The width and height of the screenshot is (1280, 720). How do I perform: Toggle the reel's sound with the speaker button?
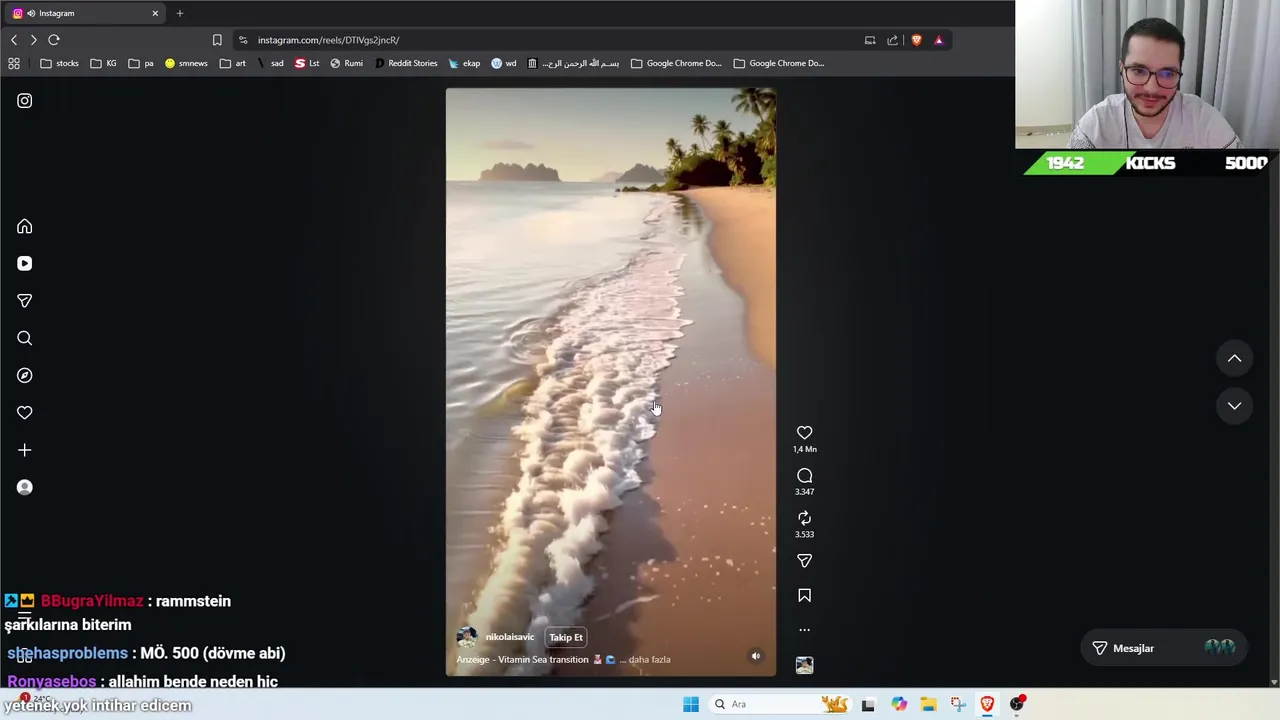coord(756,656)
